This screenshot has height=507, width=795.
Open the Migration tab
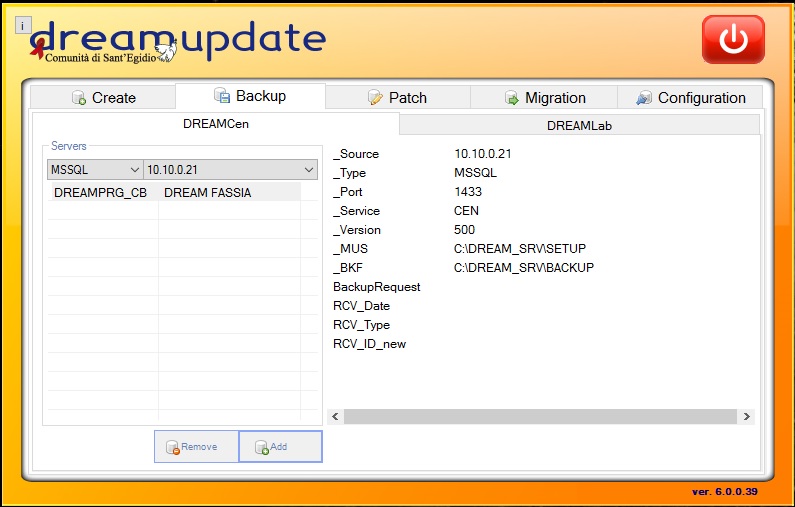click(x=544, y=97)
